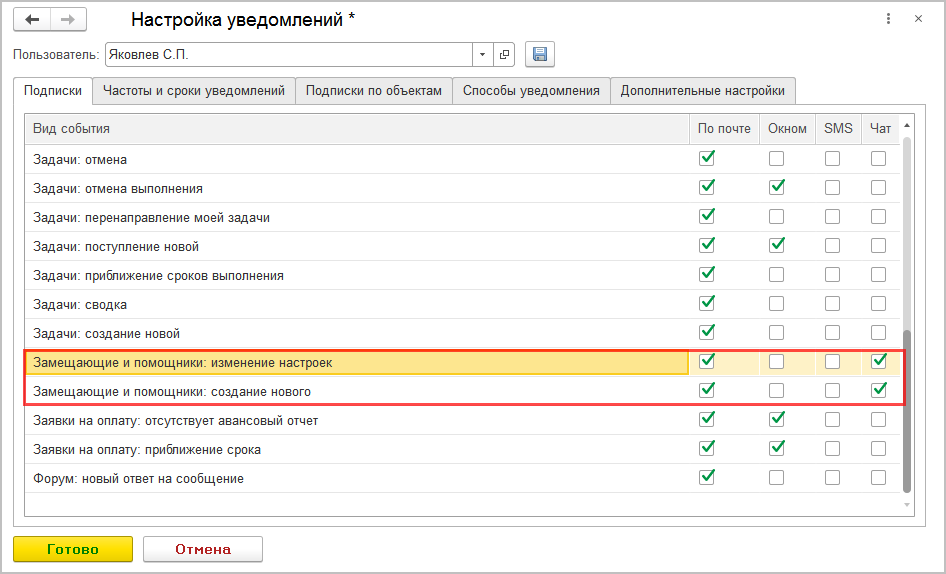Enable window notification for 'Задачи: отмена'
The height and width of the screenshot is (574, 946).
[x=776, y=159]
